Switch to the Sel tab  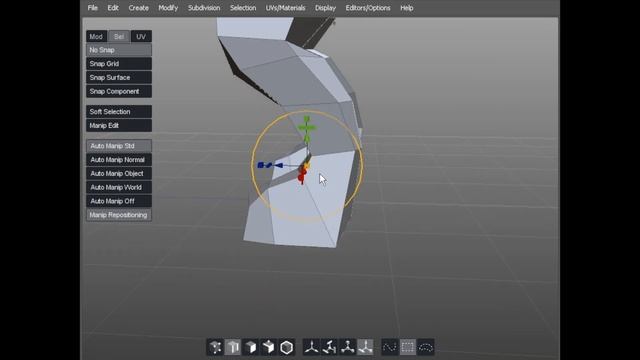tap(119, 36)
